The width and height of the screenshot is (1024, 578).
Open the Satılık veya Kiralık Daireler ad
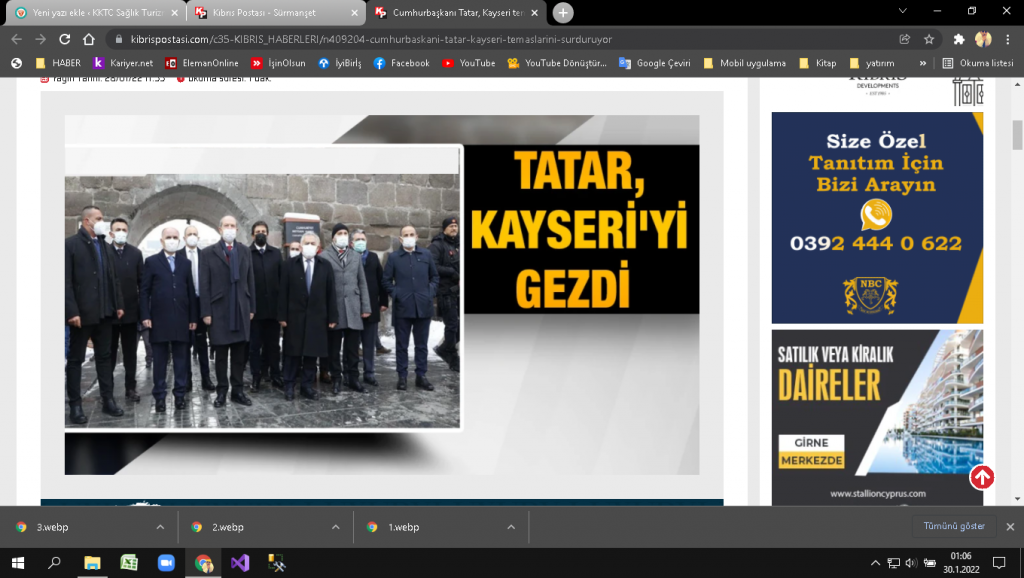point(877,416)
